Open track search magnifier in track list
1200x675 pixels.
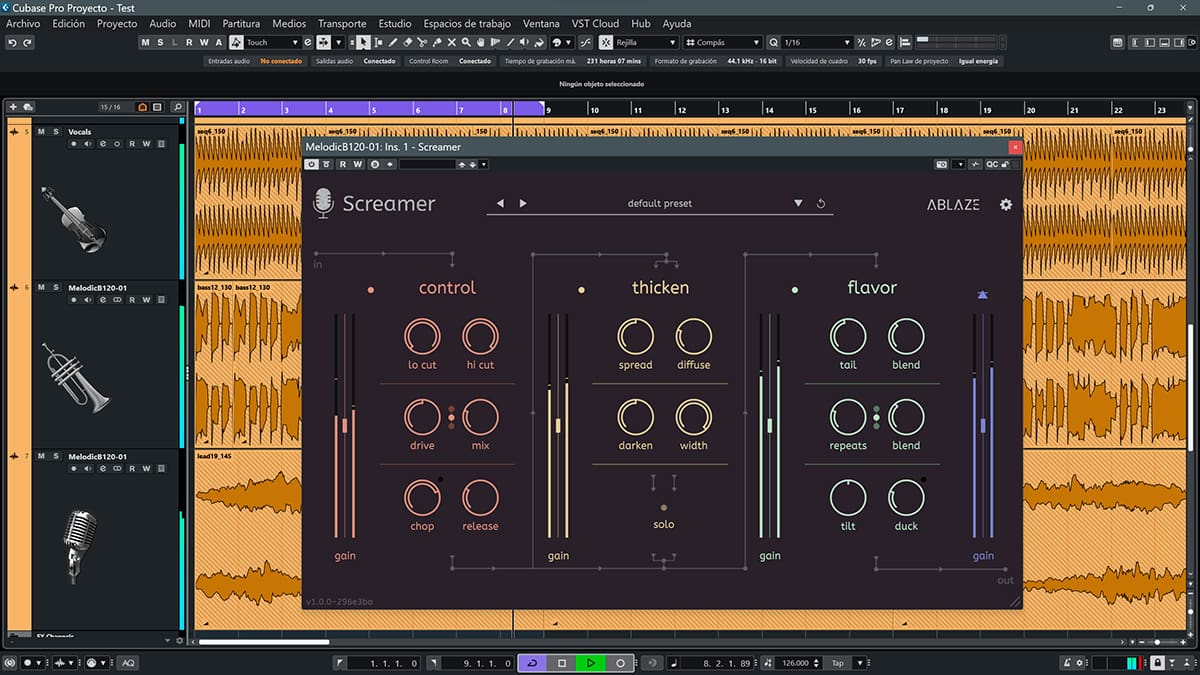click(x=177, y=107)
